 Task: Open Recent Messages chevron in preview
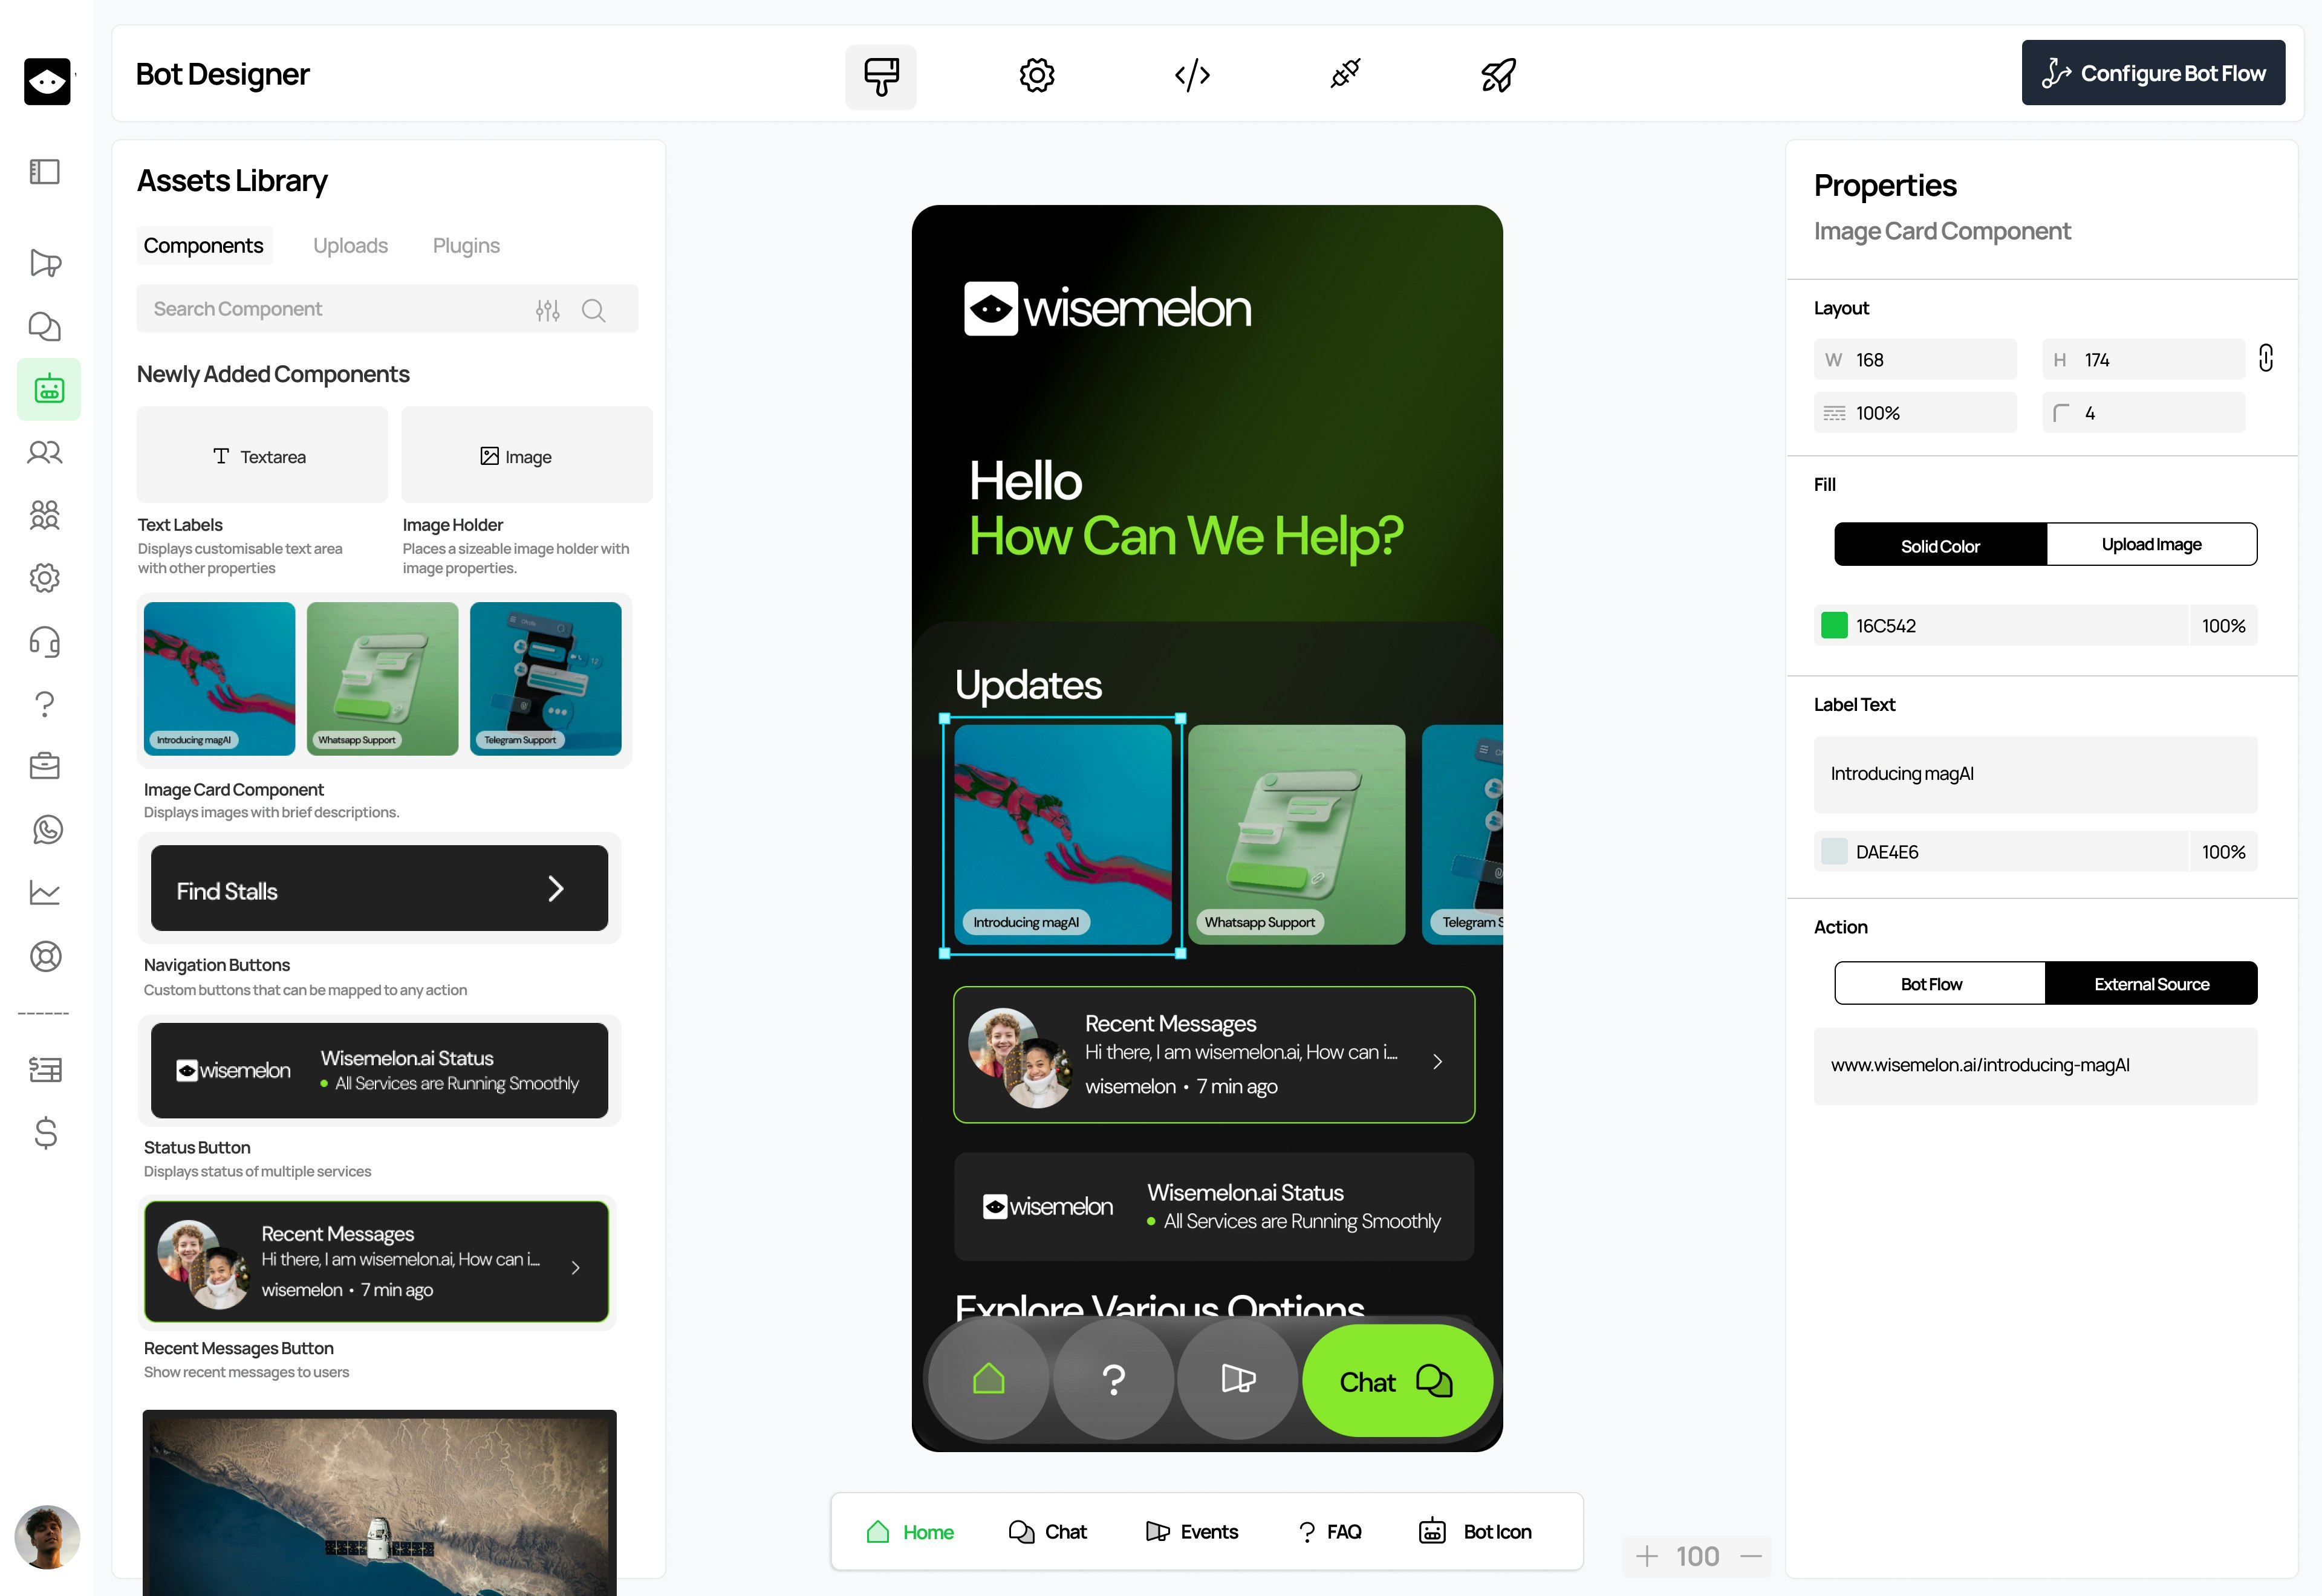1438,1062
